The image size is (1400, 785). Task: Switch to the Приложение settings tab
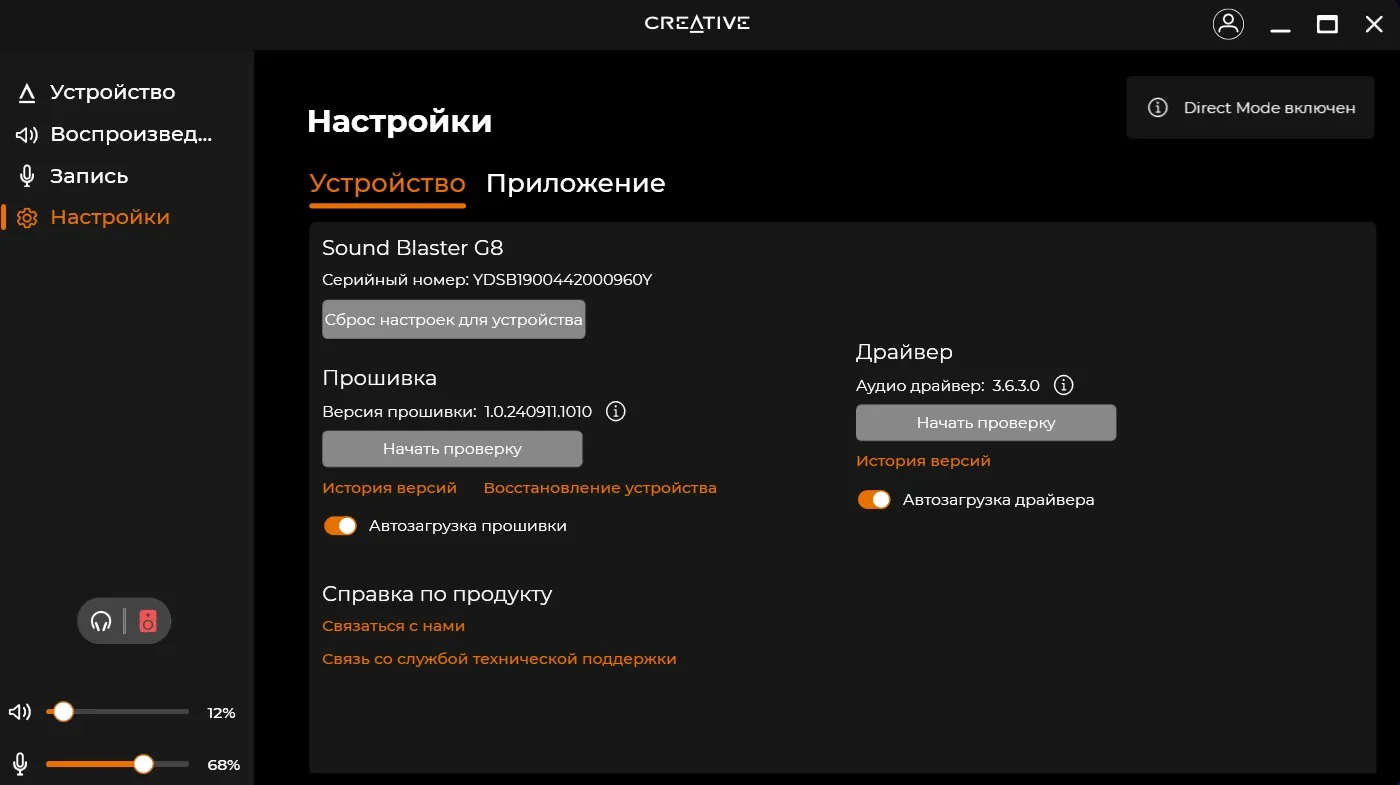click(575, 184)
